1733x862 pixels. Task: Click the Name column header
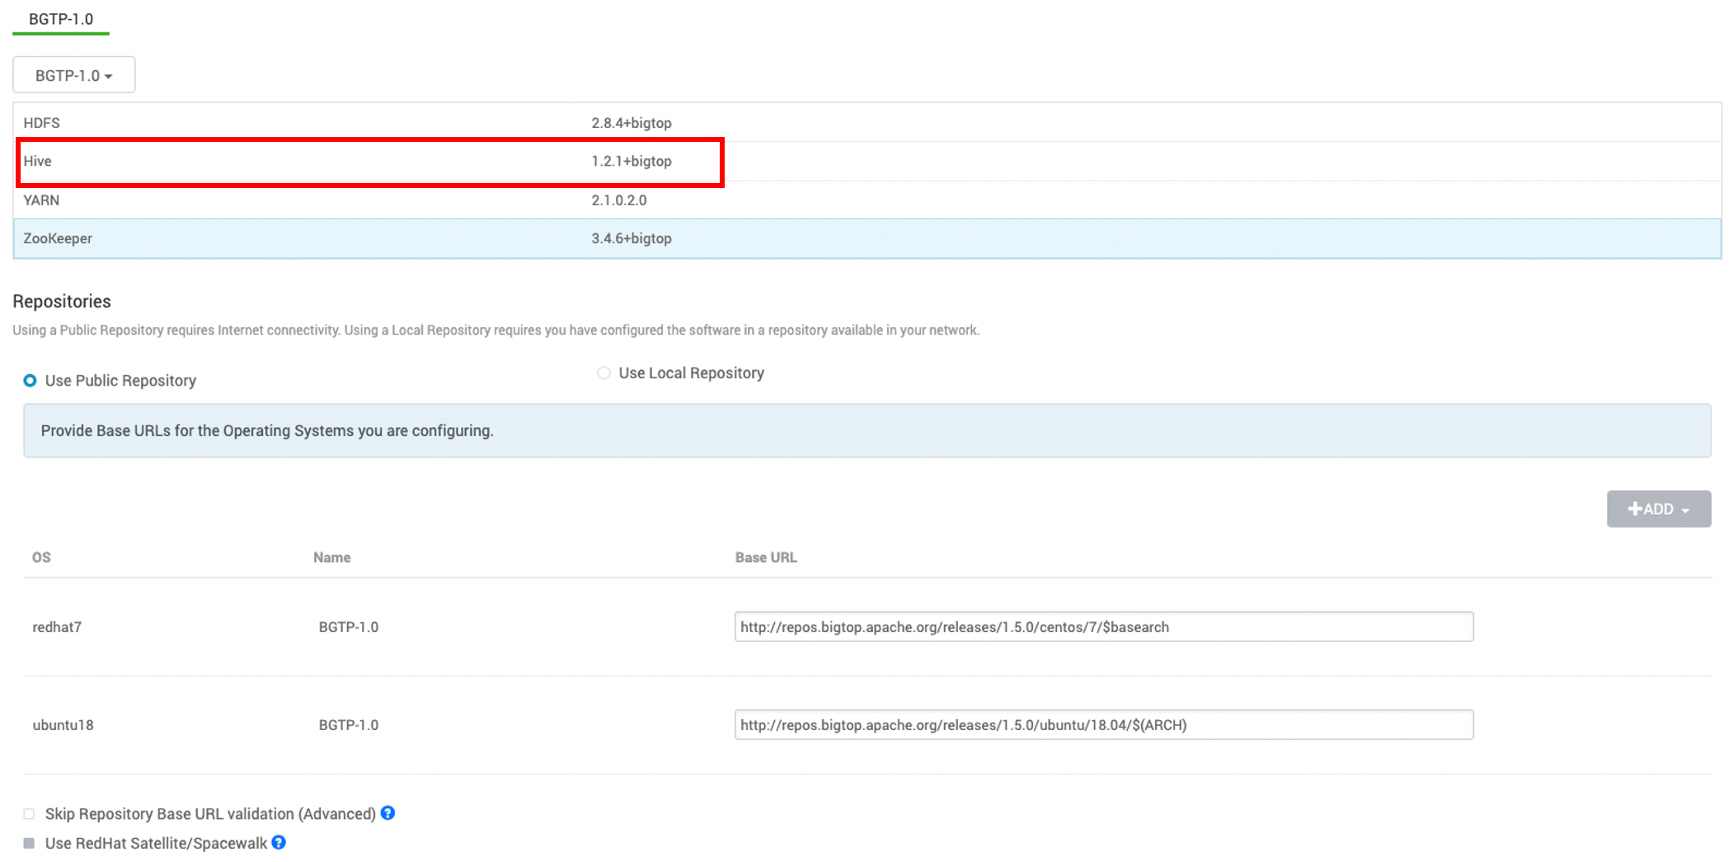[x=332, y=558]
